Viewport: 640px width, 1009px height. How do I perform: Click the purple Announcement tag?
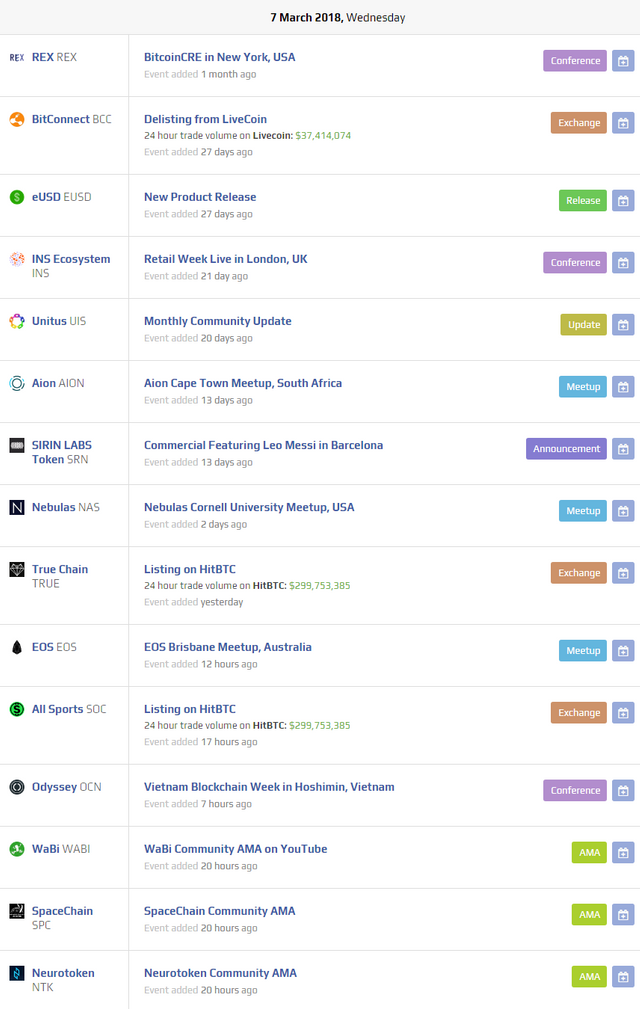click(566, 449)
